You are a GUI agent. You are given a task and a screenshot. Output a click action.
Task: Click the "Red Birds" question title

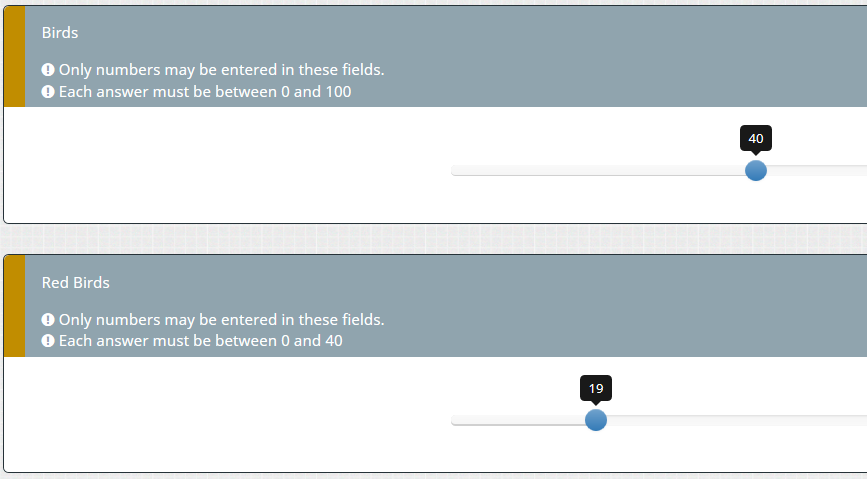[76, 283]
